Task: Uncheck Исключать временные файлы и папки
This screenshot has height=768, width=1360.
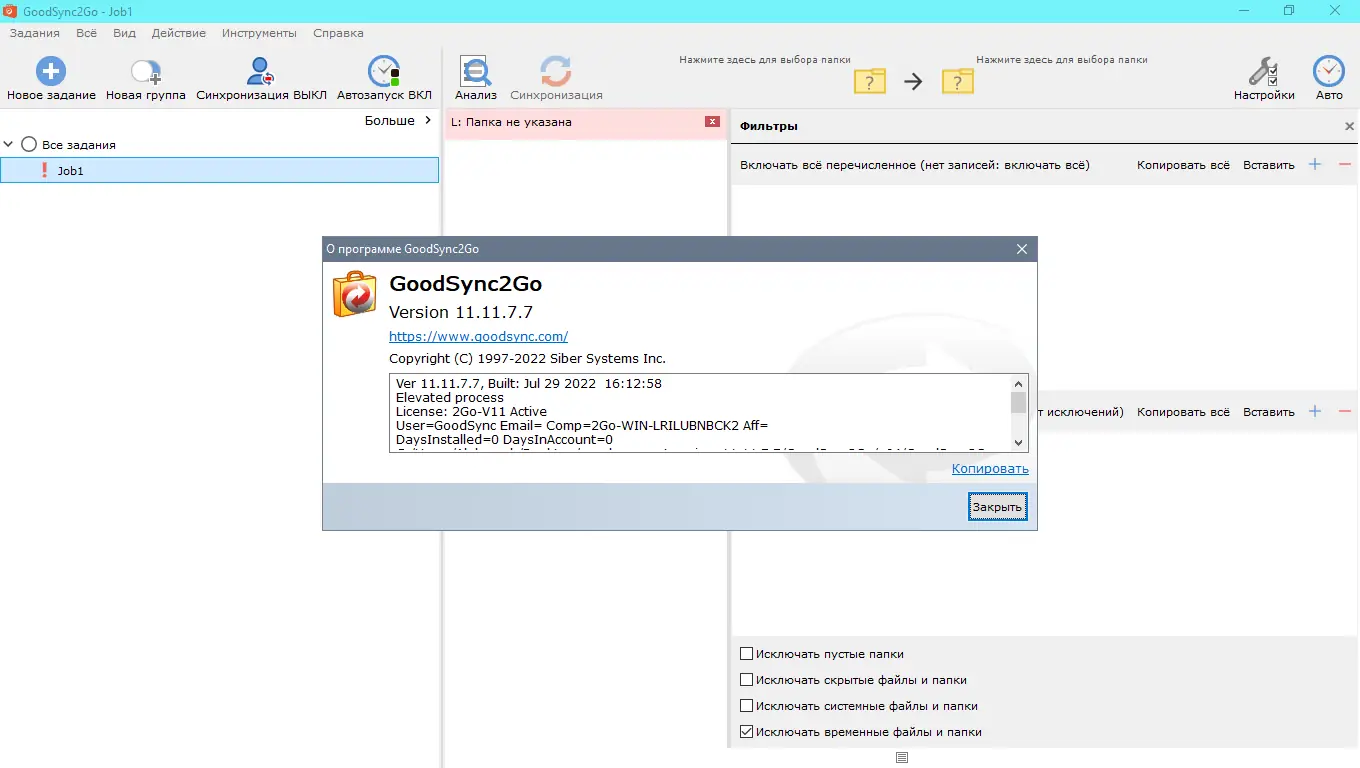Action: [746, 732]
